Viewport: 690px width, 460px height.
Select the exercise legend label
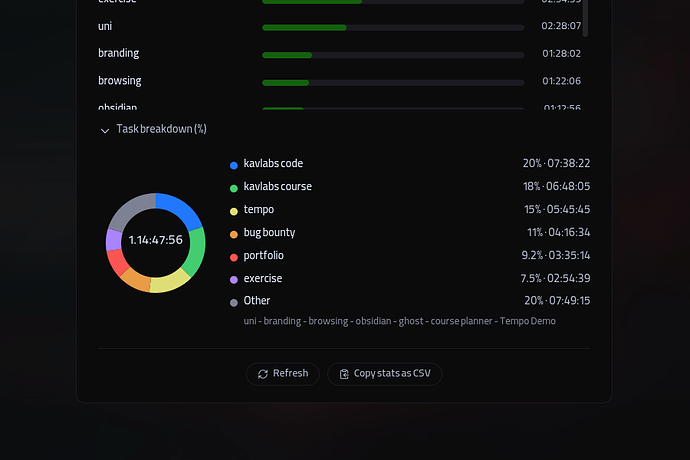pos(263,278)
